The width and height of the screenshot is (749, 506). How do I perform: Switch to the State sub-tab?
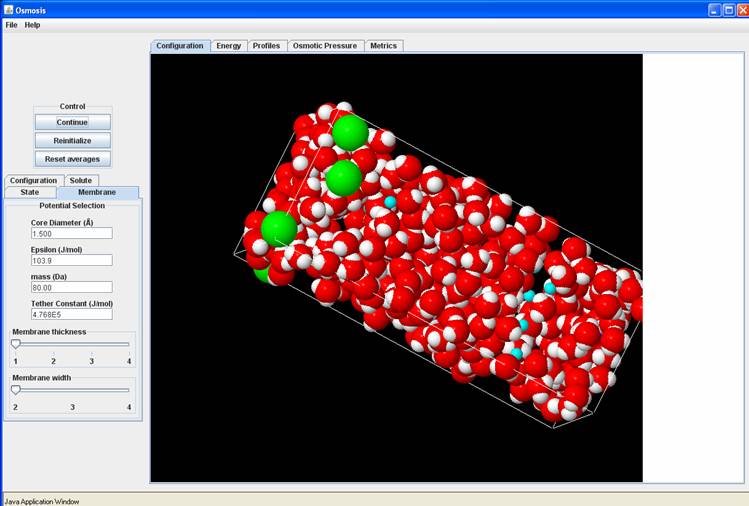point(30,192)
